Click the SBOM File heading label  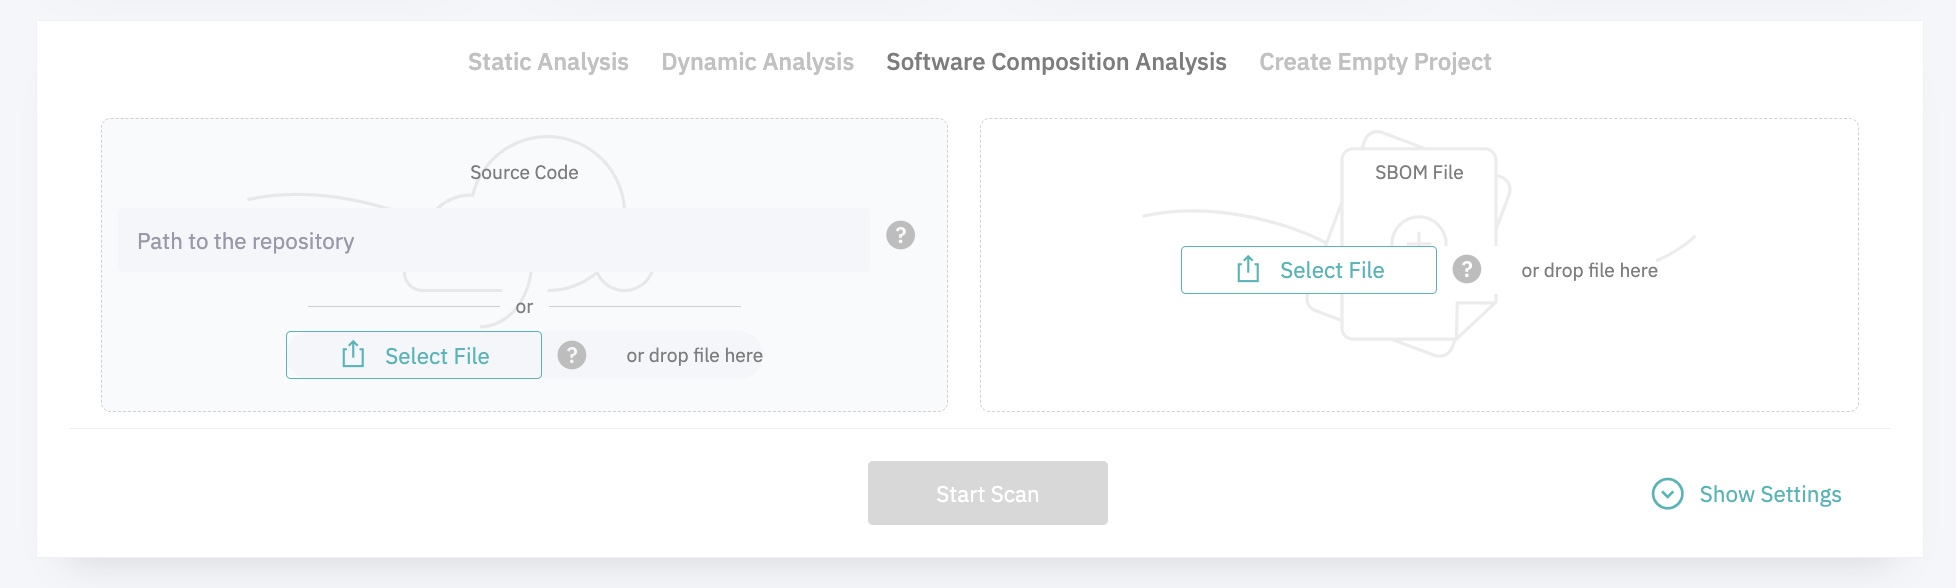point(1418,173)
